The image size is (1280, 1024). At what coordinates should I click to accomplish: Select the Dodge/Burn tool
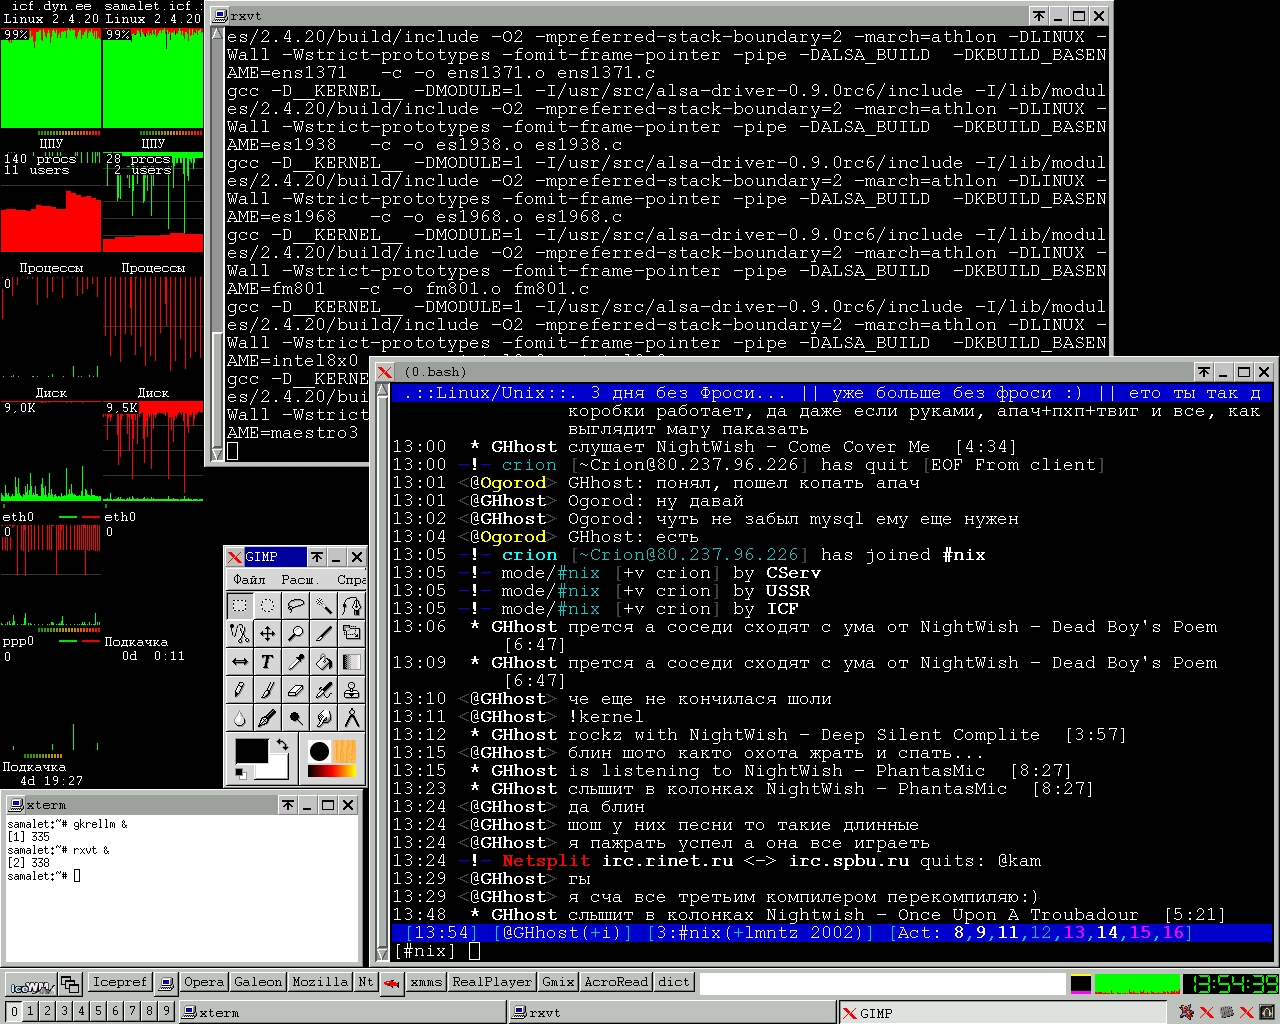[296, 717]
